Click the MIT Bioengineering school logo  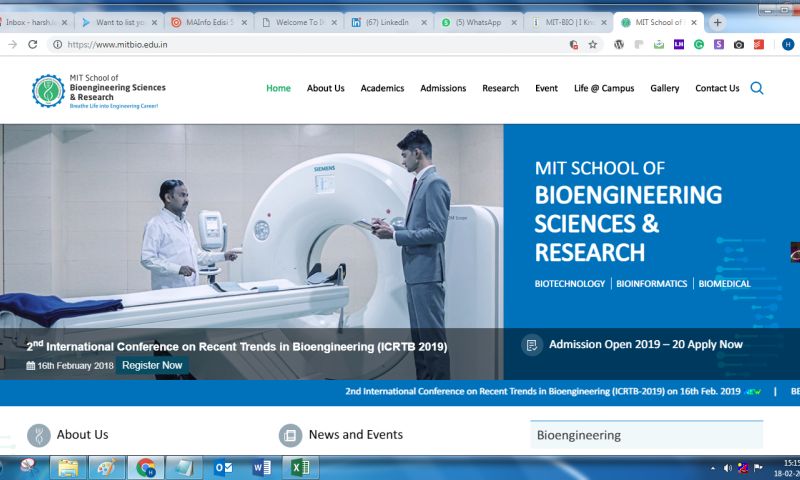[98, 90]
